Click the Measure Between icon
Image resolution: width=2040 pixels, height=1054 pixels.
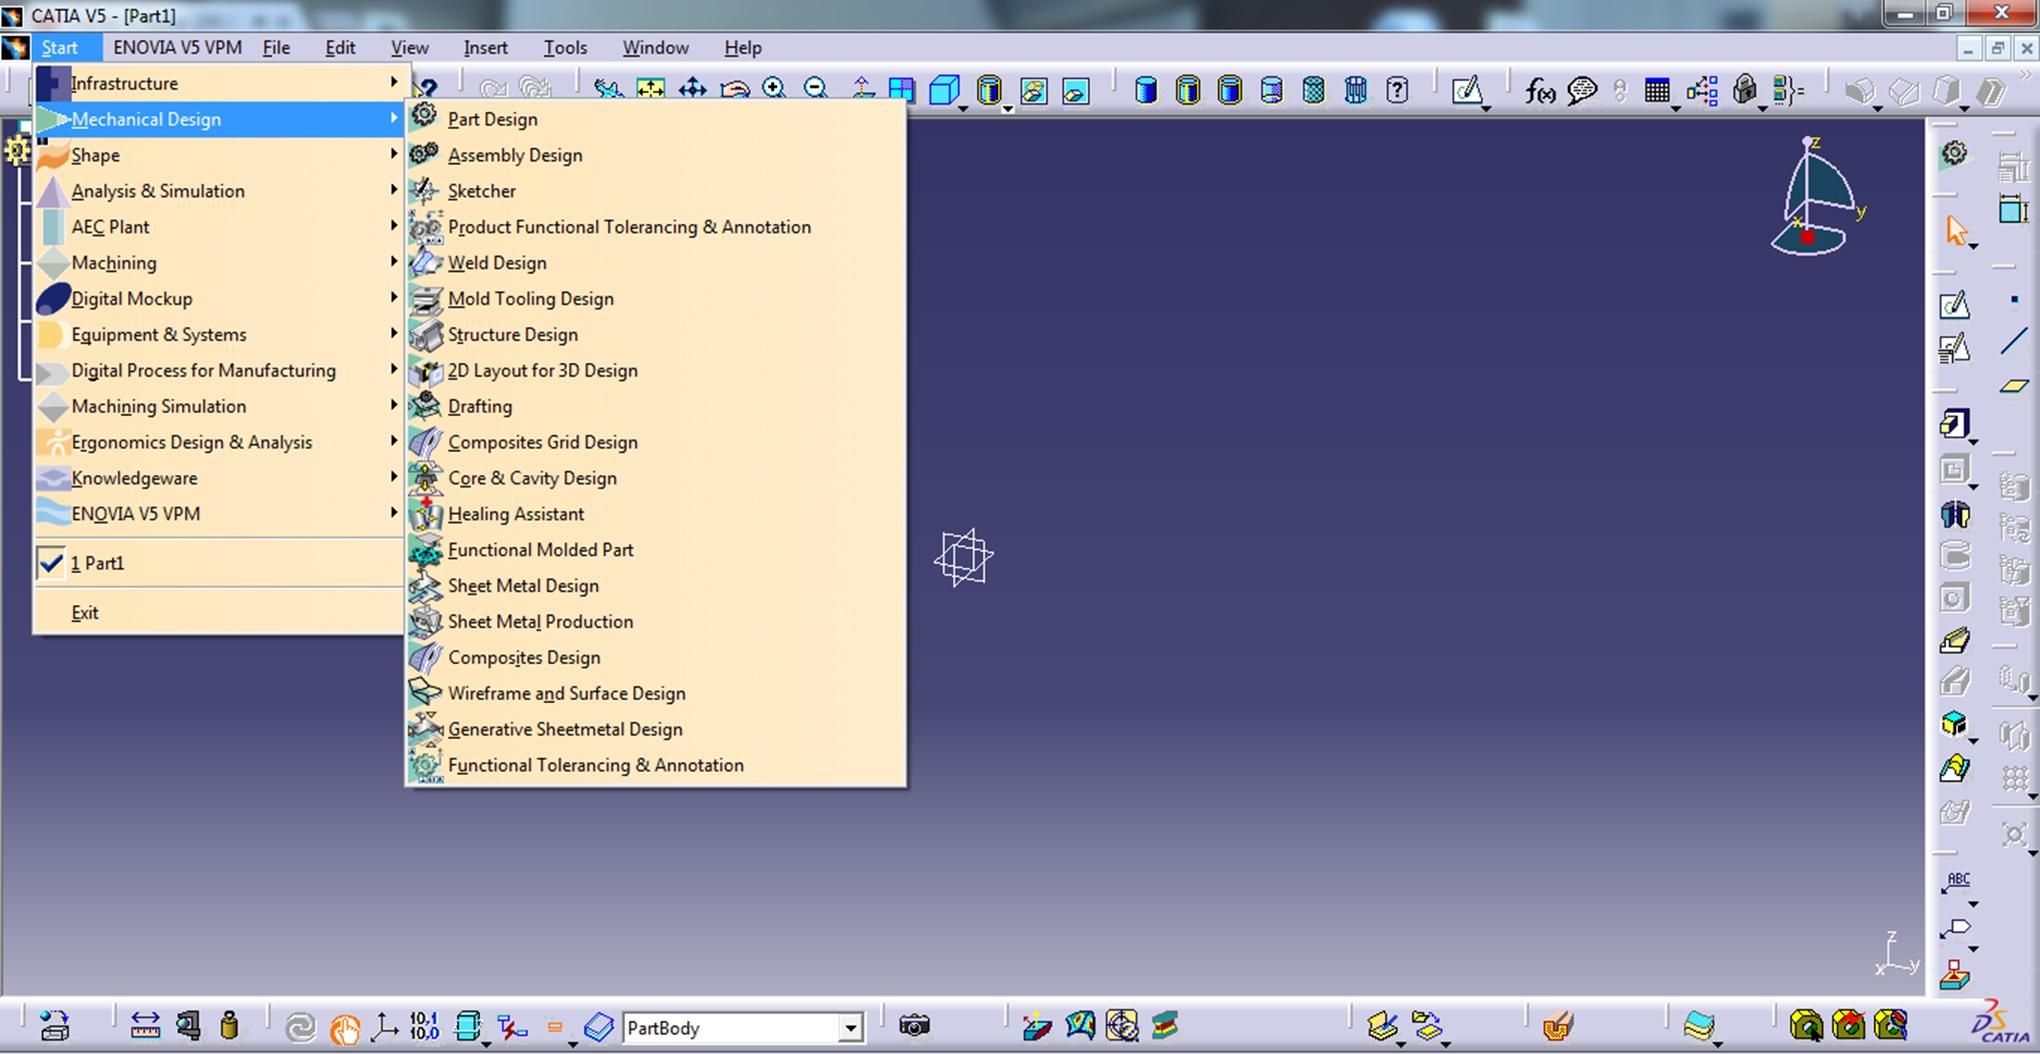(145, 1025)
